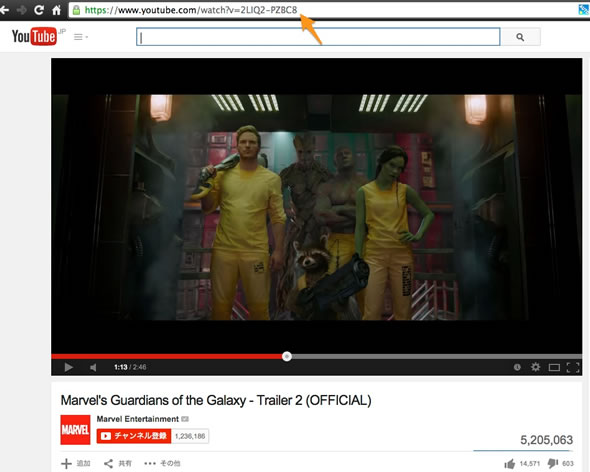590x472 pixels.
Task: Subscribe using the red チャンネル登録 button
Action: click(134, 436)
